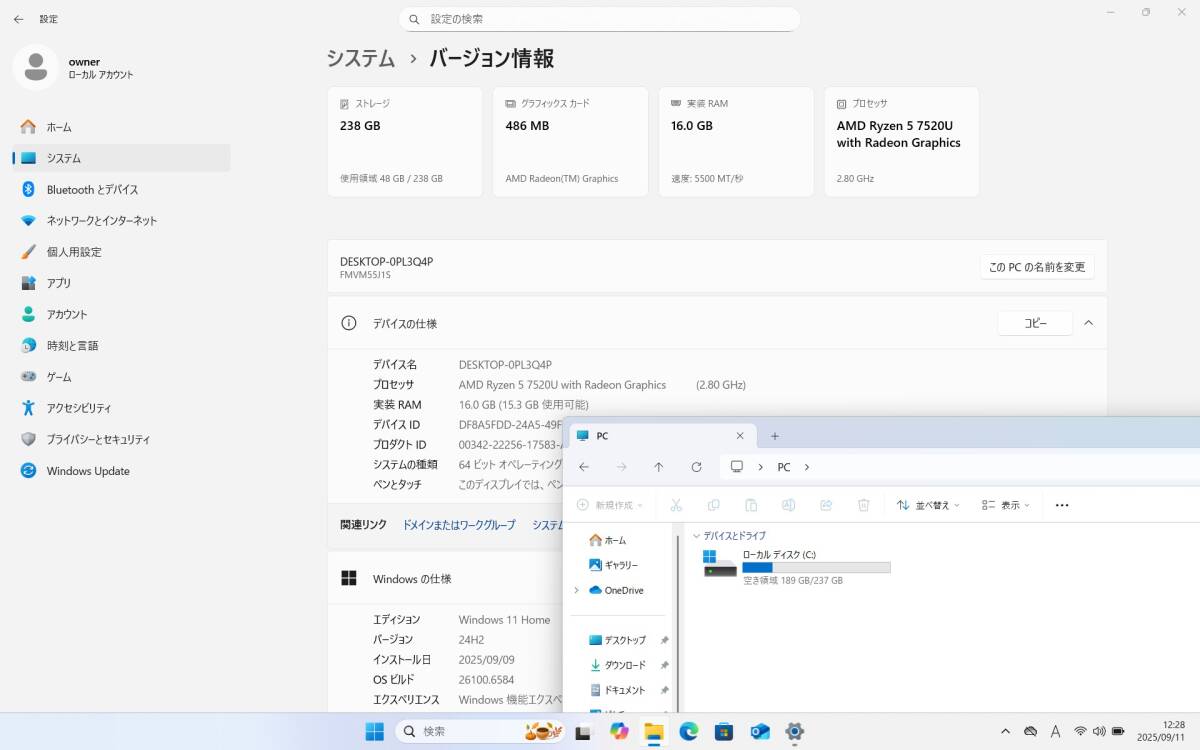Open Bluetooth とデバイス settings

click(92, 190)
